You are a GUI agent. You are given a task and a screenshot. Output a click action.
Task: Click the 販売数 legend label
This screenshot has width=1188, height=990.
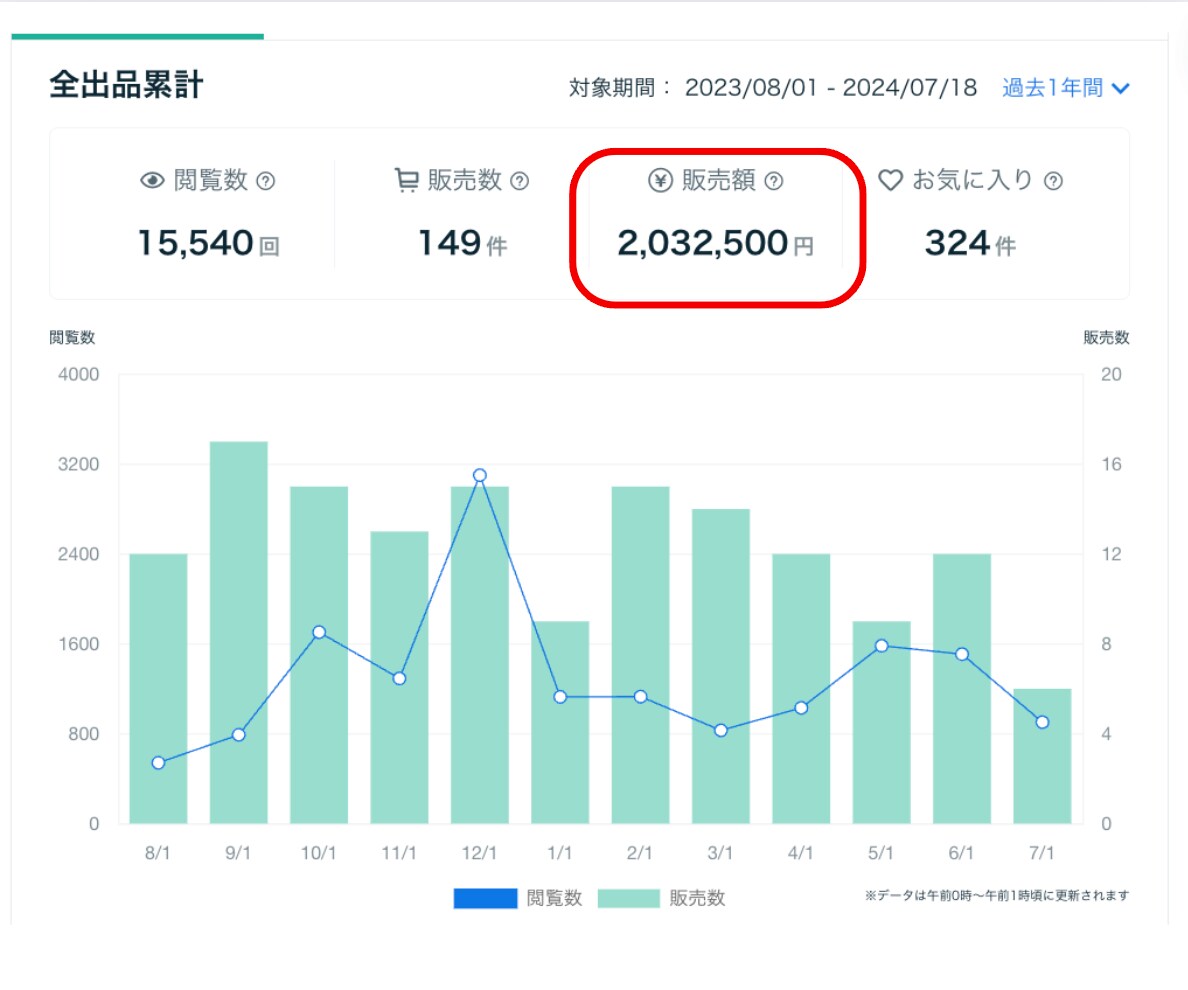[698, 898]
